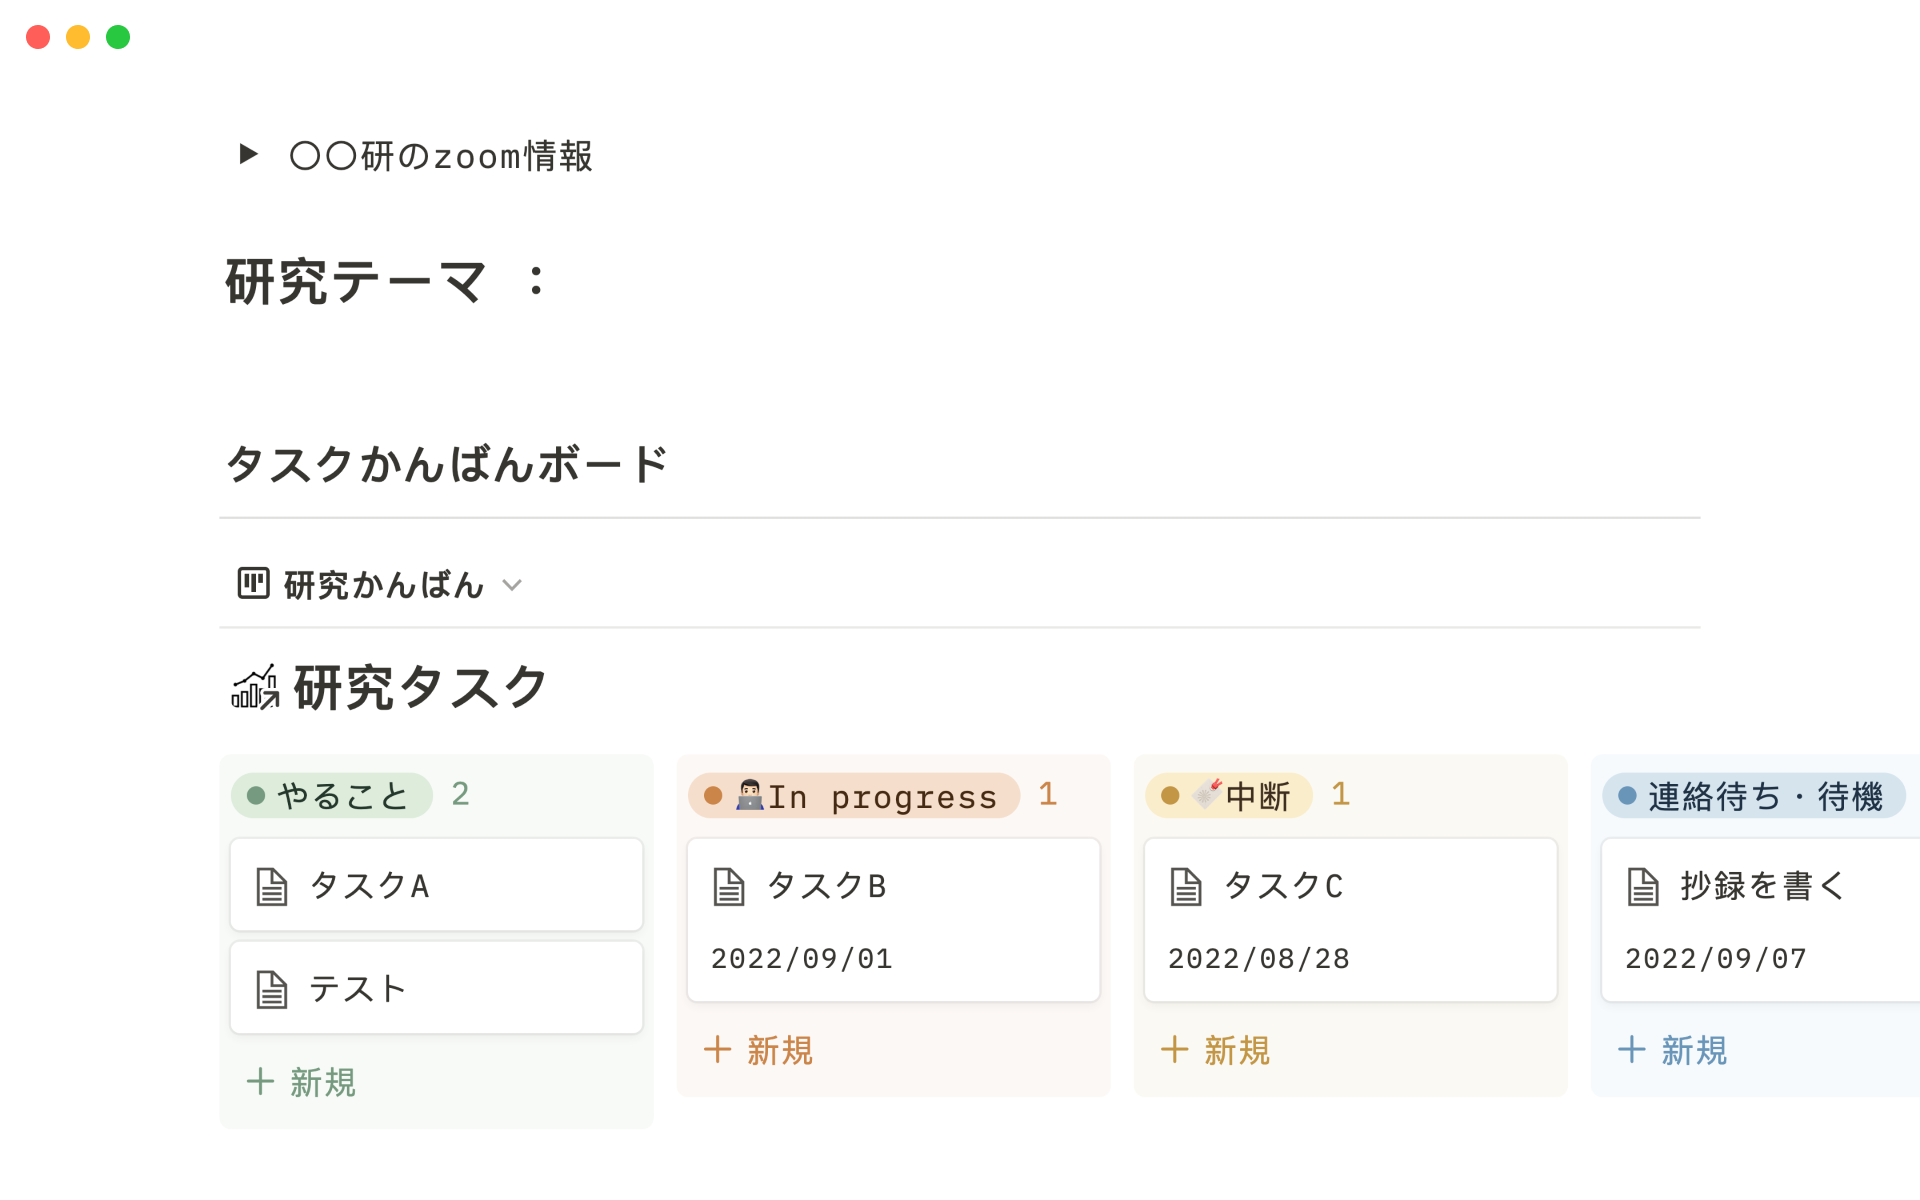Click the board view icon beside 研究かんばん
Screen dimensions: 1920x1200
tap(253, 583)
